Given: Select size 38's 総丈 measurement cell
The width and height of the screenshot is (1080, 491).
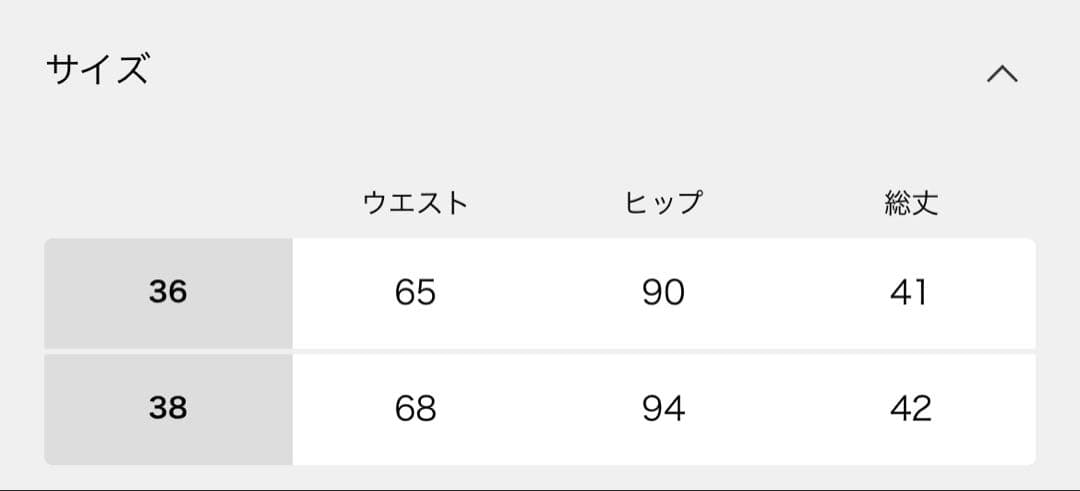Looking at the screenshot, I should [x=910, y=408].
